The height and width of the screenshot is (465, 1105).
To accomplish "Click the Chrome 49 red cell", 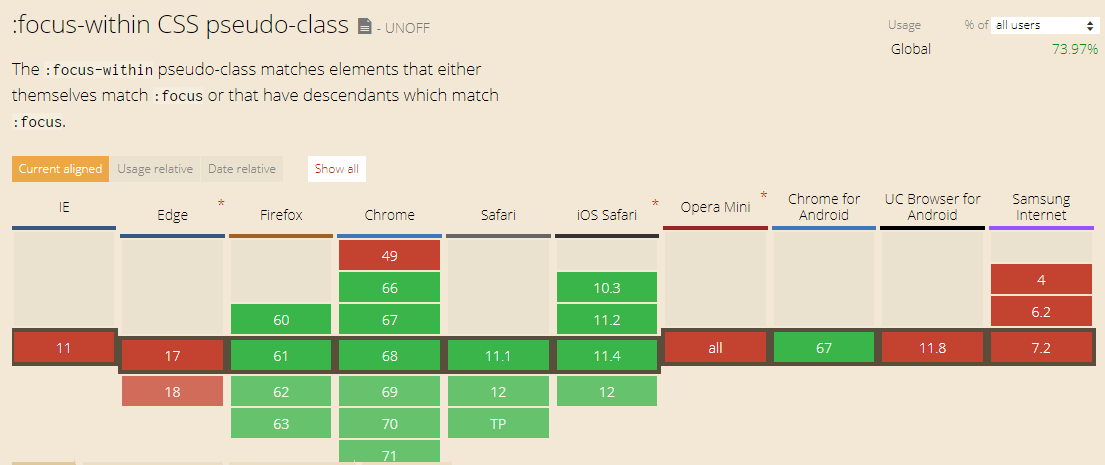I will click(390, 255).
